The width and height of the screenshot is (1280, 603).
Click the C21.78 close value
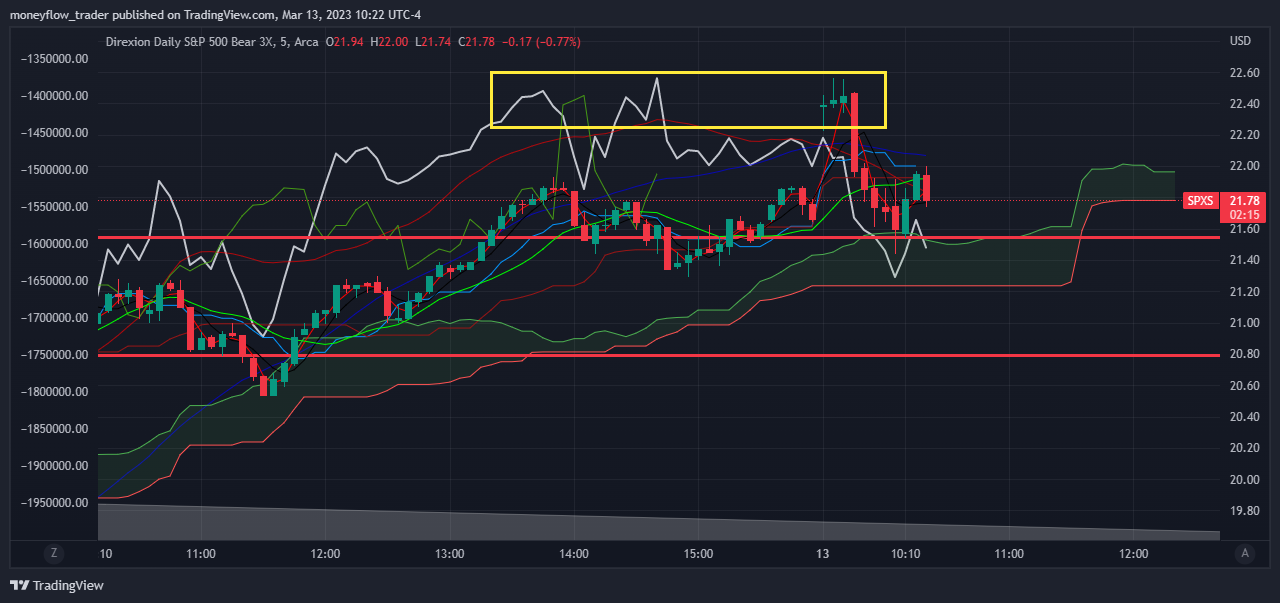coord(476,41)
